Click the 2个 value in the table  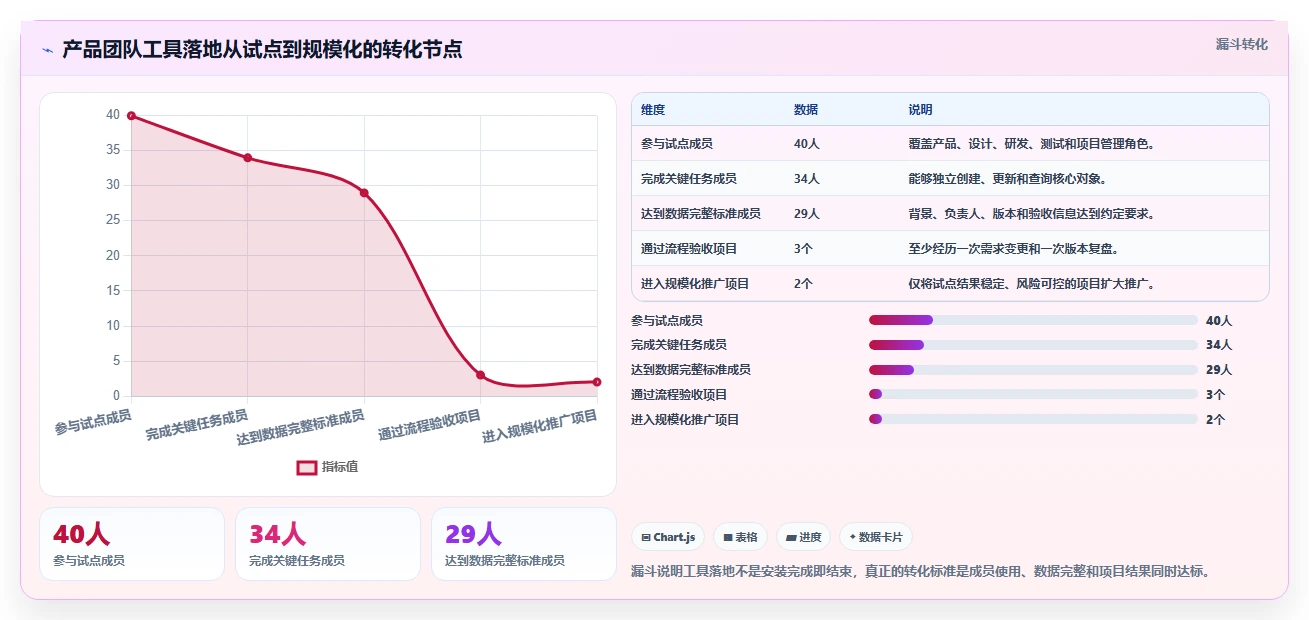803,284
